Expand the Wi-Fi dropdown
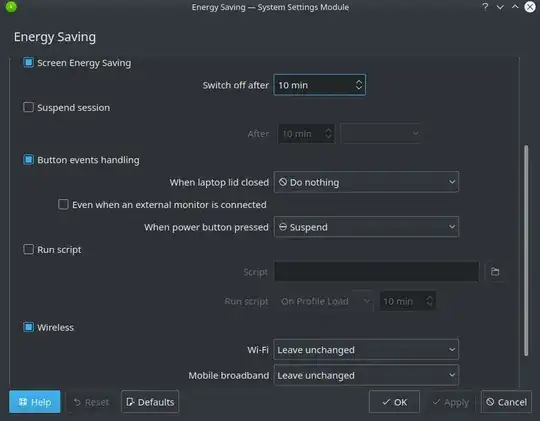The width and height of the screenshot is (540, 421). (x=366, y=349)
